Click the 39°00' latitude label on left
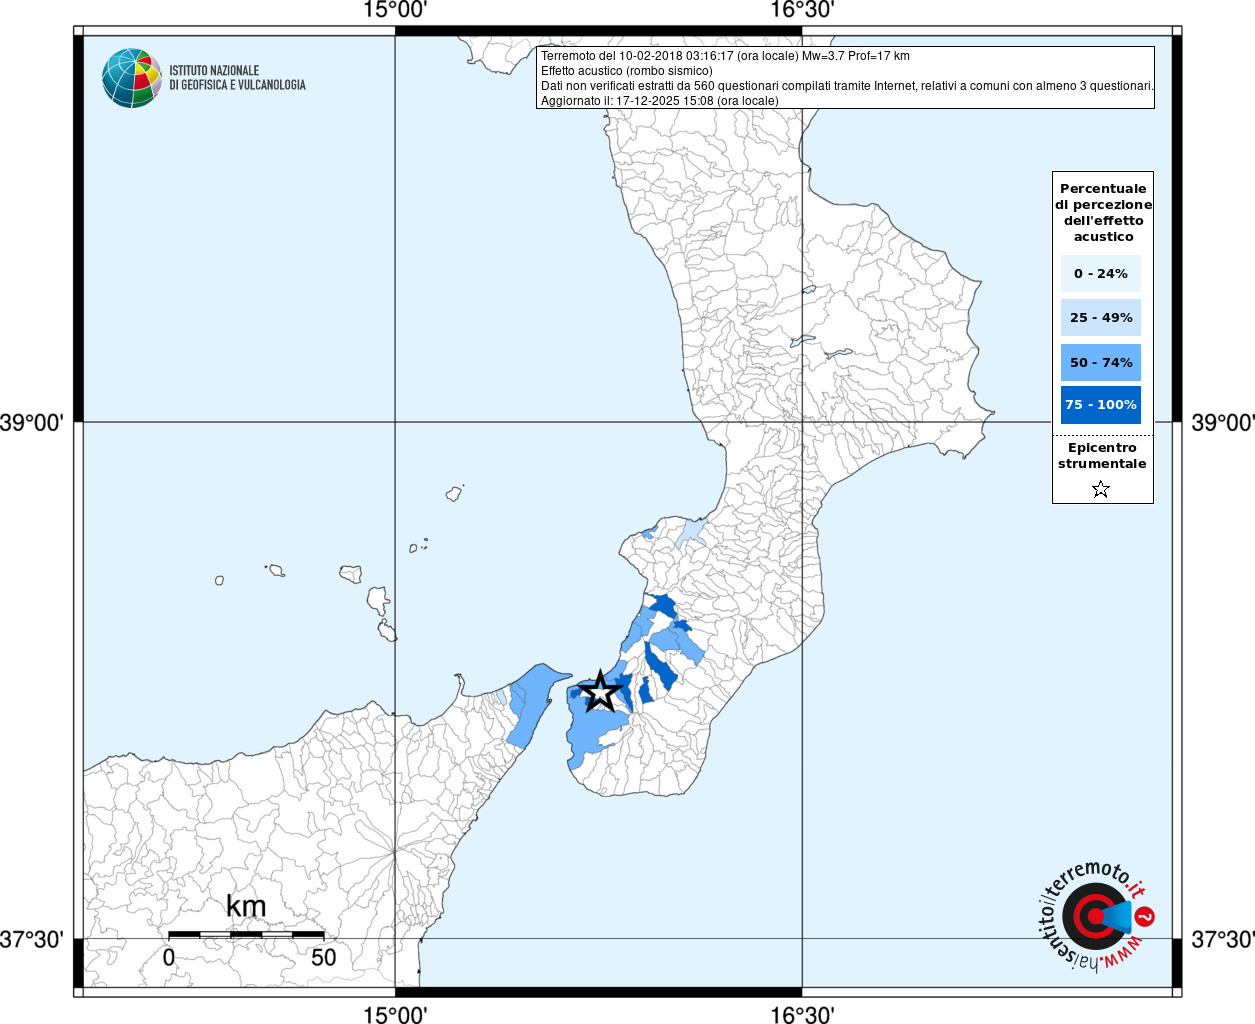 tap(32, 422)
